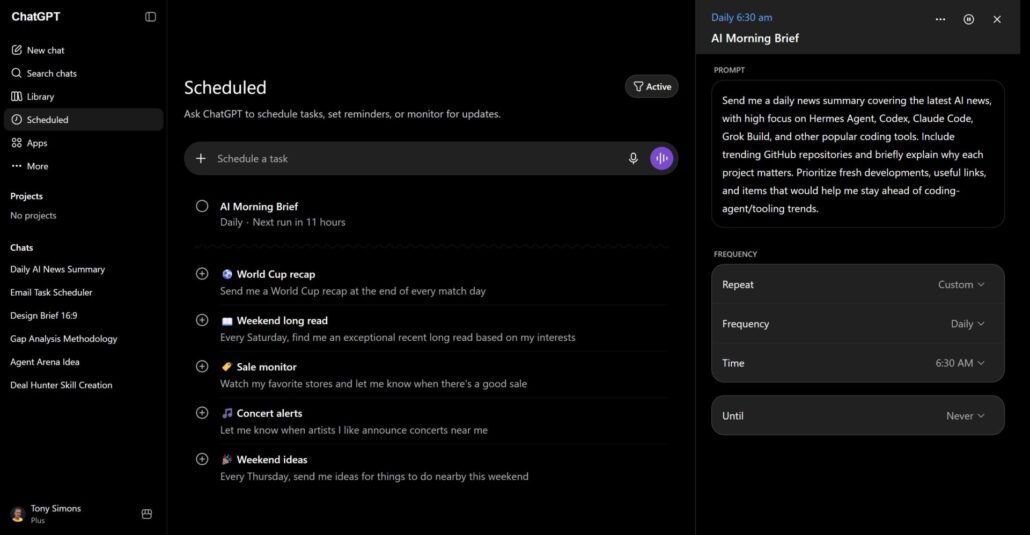
Task: Pause the AI Morning Brief task
Action: (x=968, y=19)
